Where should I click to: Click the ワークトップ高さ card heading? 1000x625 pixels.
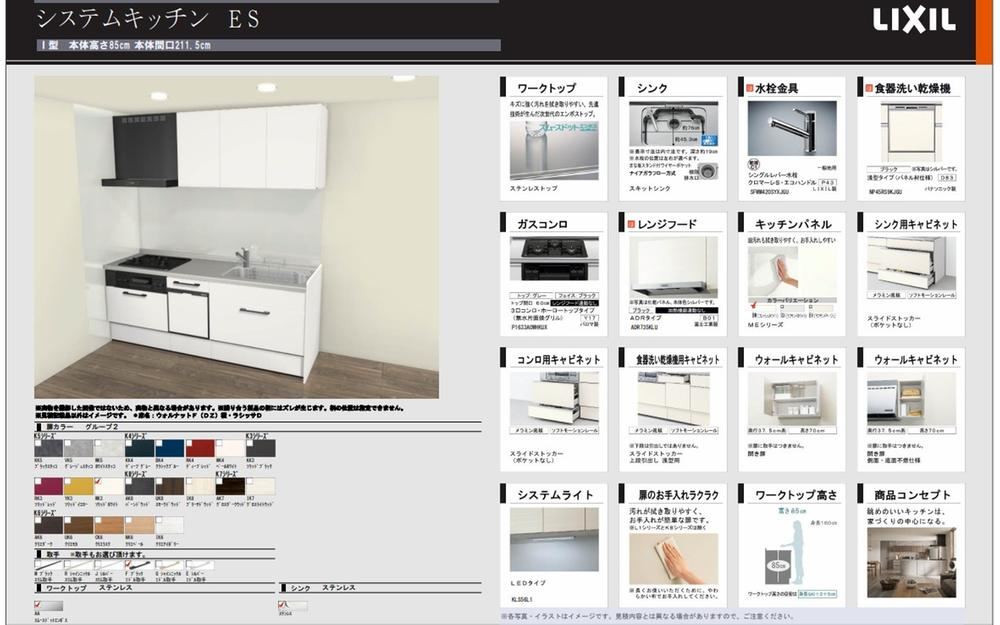796,495
